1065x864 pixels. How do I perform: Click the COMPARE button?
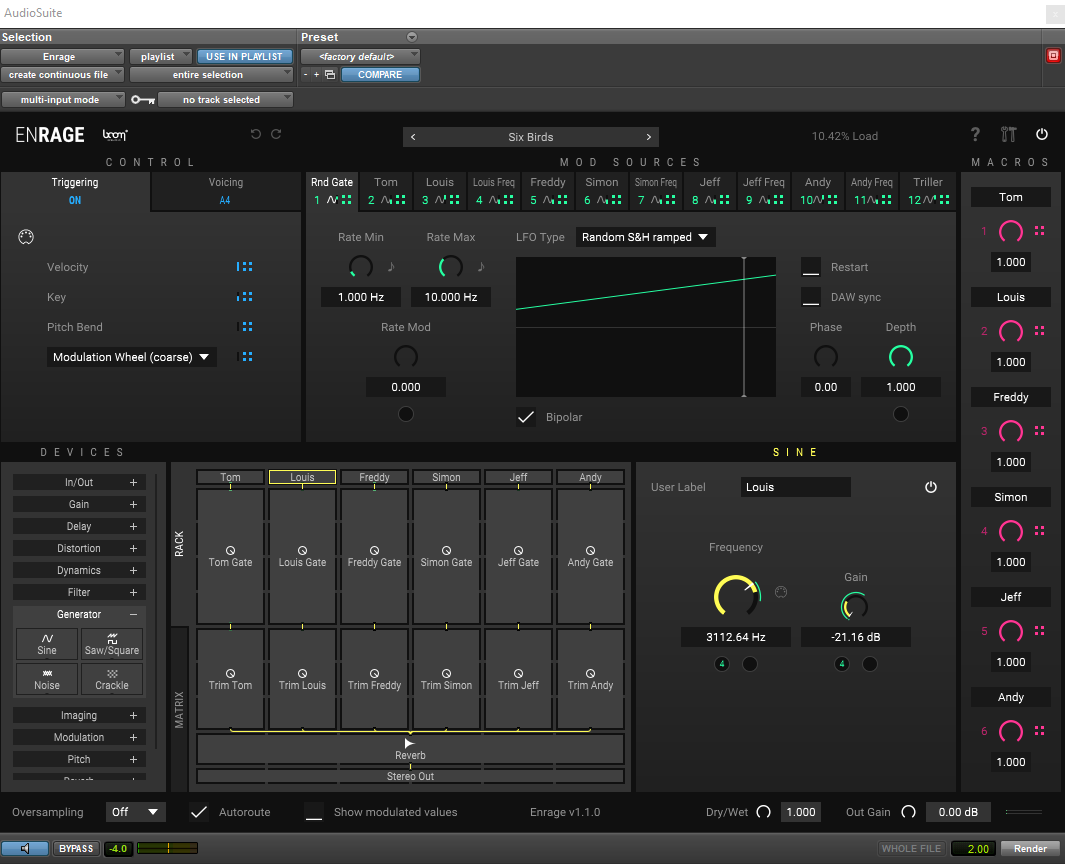click(x=380, y=75)
